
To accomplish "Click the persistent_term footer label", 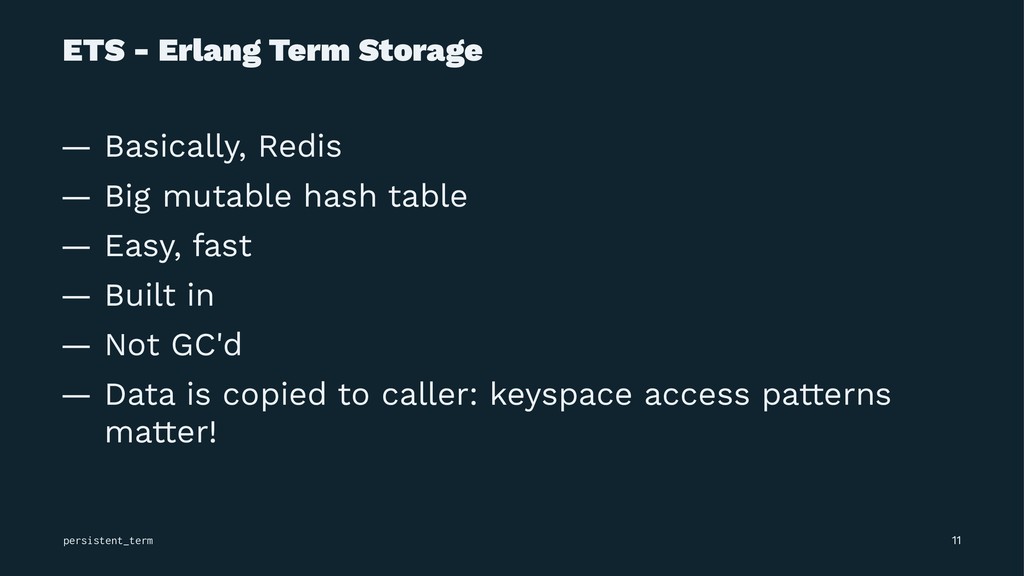I will (x=108, y=541).
